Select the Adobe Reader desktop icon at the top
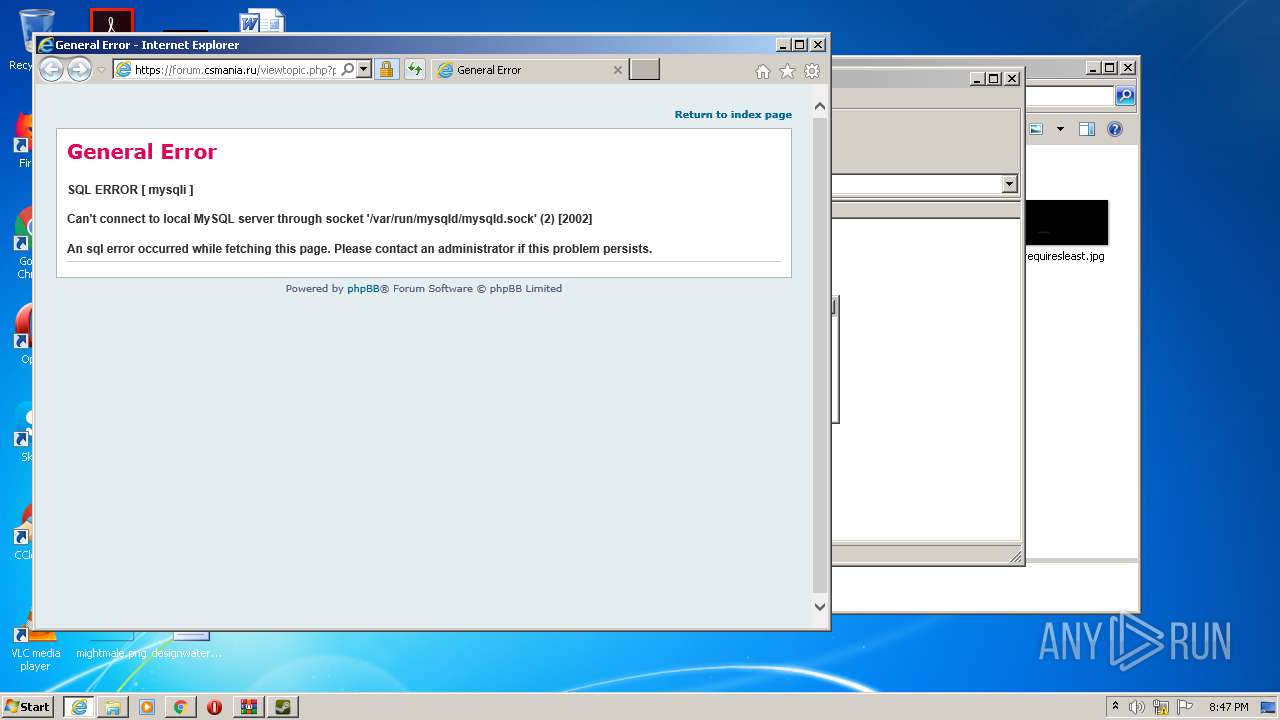This screenshot has height=720, width=1280. 111,20
